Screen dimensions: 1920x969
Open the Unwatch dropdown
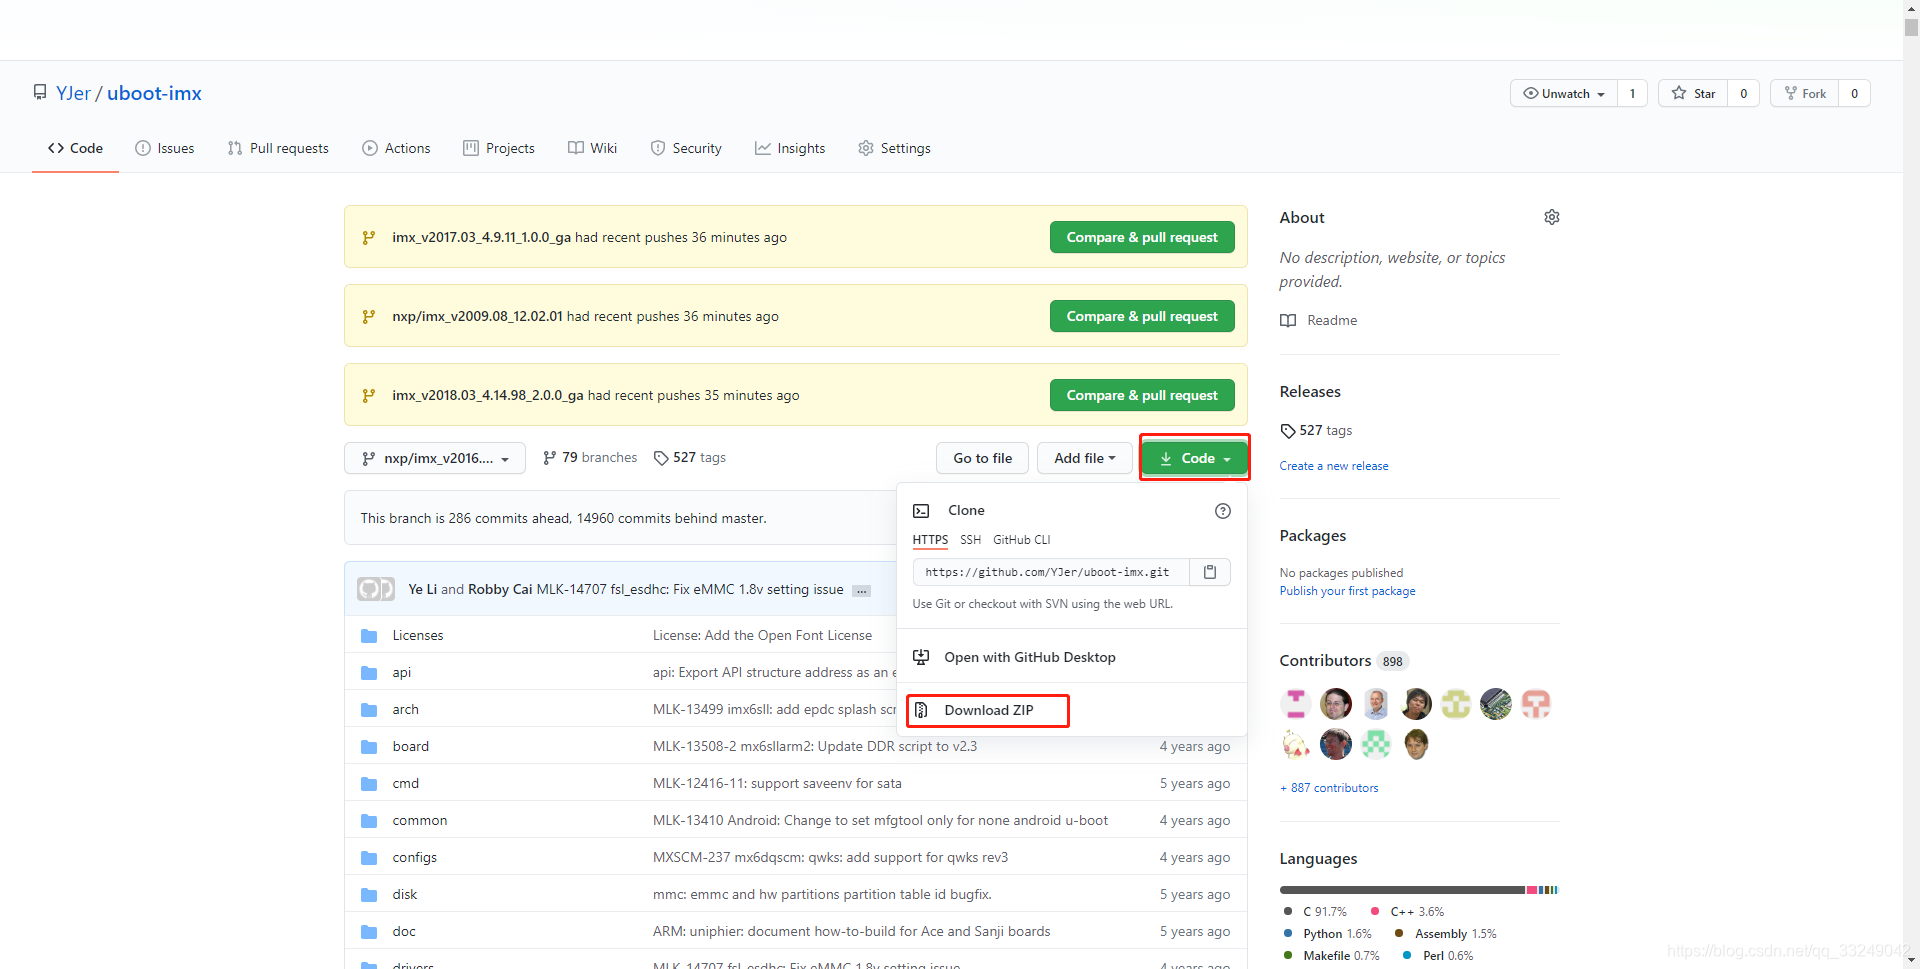1564,93
